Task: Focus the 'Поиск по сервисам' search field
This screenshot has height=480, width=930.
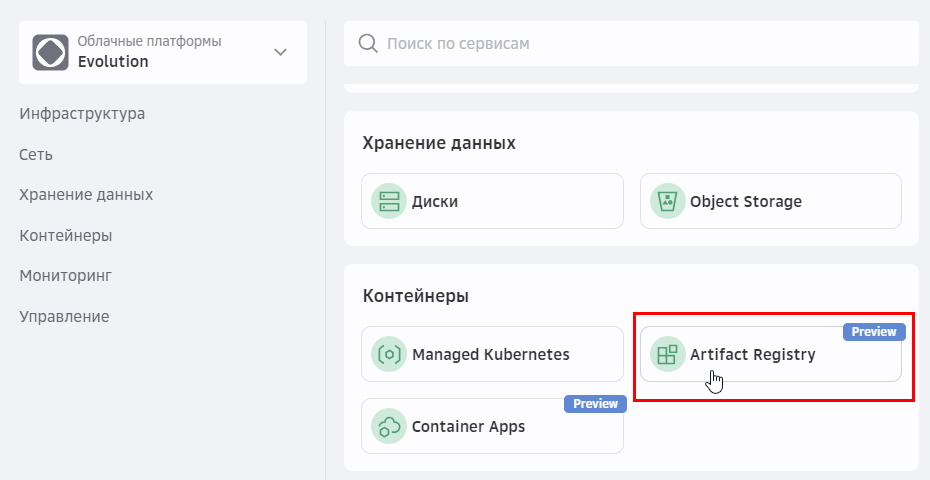Action: (640, 43)
